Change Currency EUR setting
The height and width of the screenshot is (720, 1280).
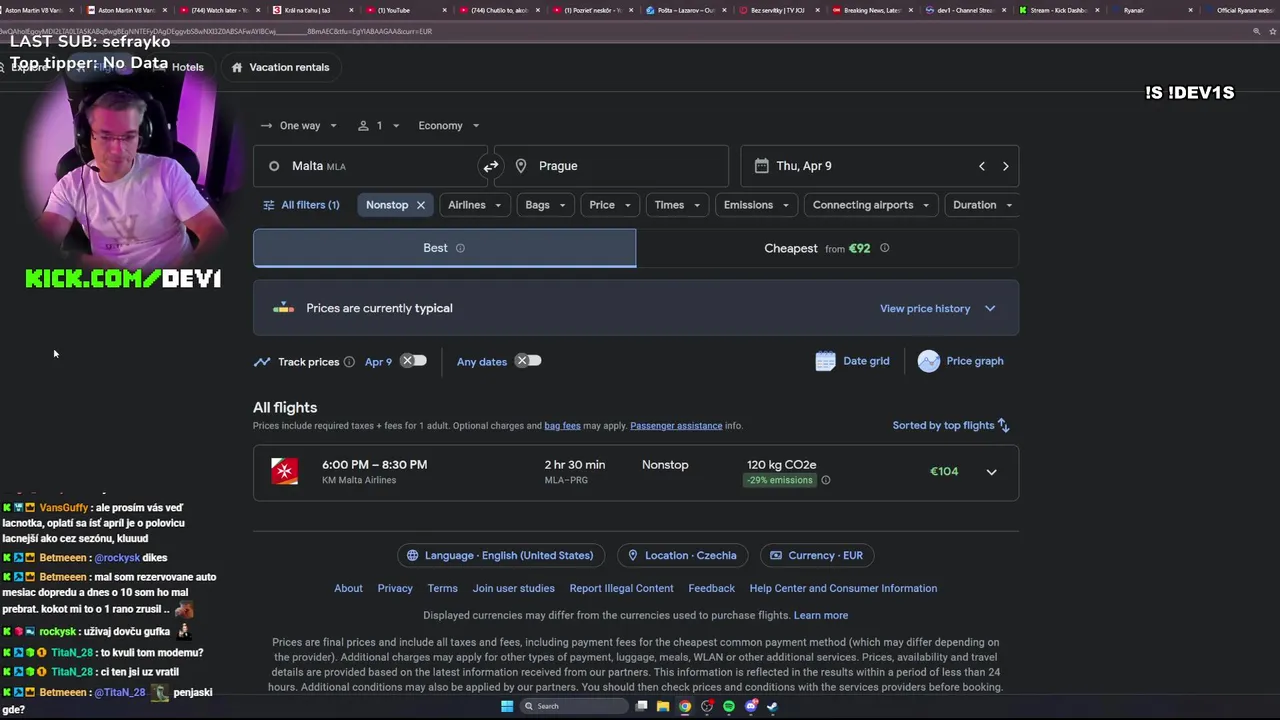point(817,556)
